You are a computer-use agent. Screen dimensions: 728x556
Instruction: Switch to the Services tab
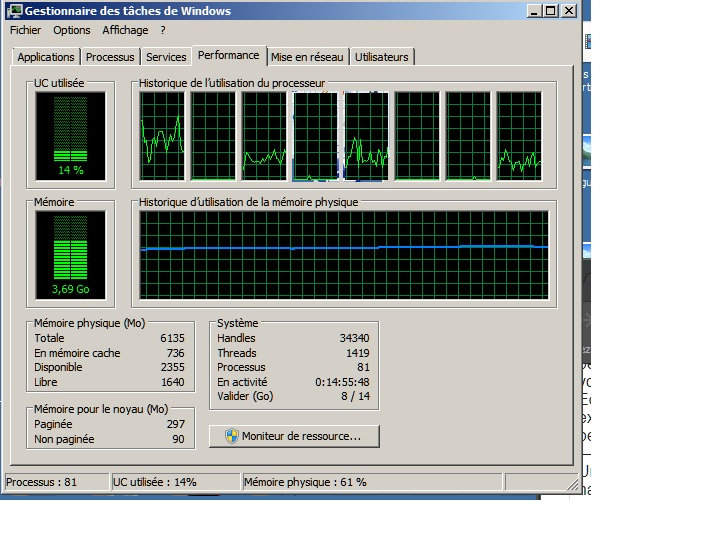tap(166, 57)
